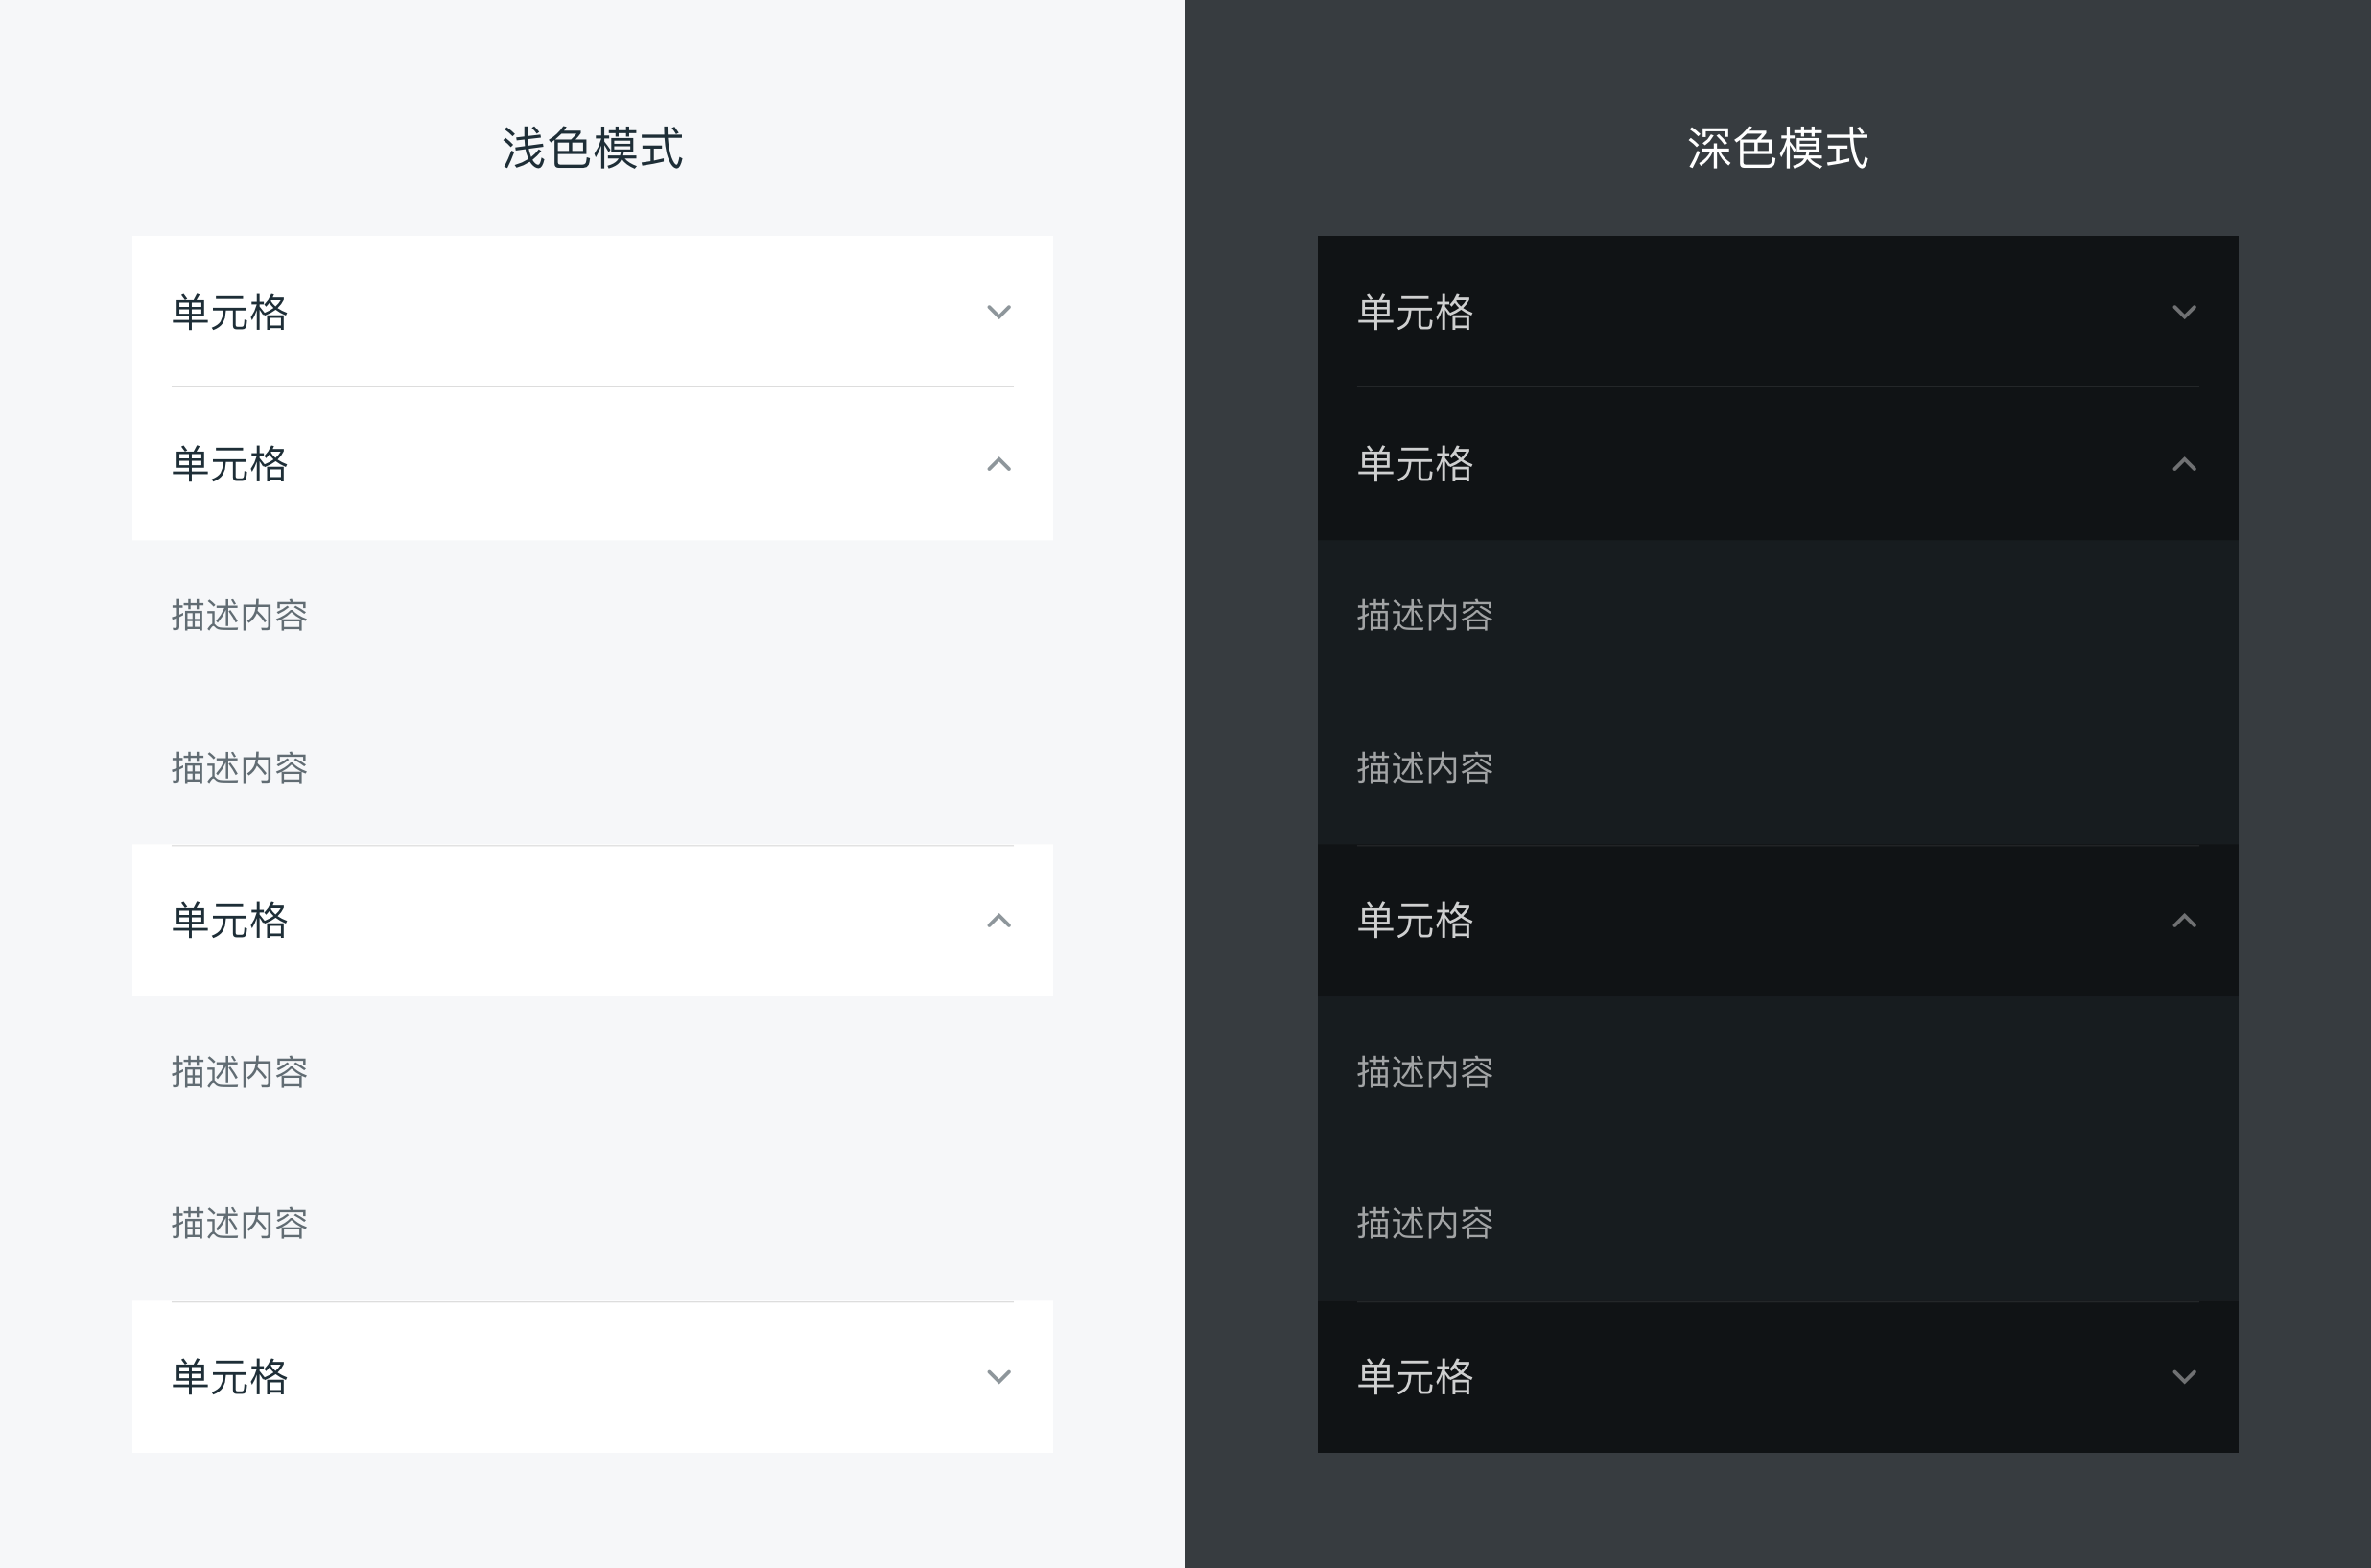Expand first light-mode cell chevron
This screenshot has width=2371, height=1568.
[998, 312]
